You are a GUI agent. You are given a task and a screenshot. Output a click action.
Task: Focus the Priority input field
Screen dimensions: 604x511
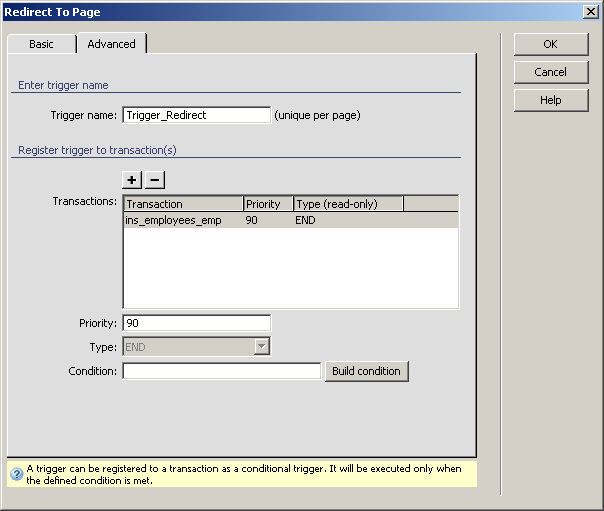pos(196,323)
